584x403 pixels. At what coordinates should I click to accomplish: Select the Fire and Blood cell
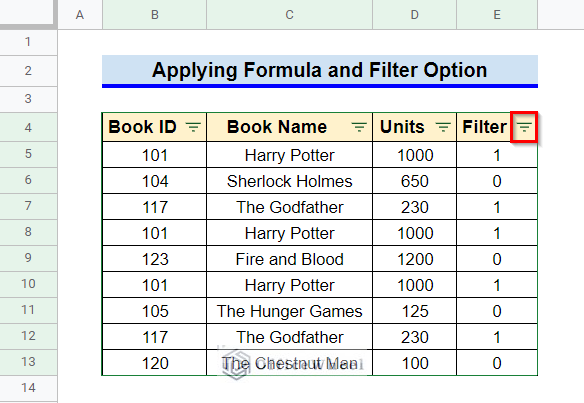[289, 259]
